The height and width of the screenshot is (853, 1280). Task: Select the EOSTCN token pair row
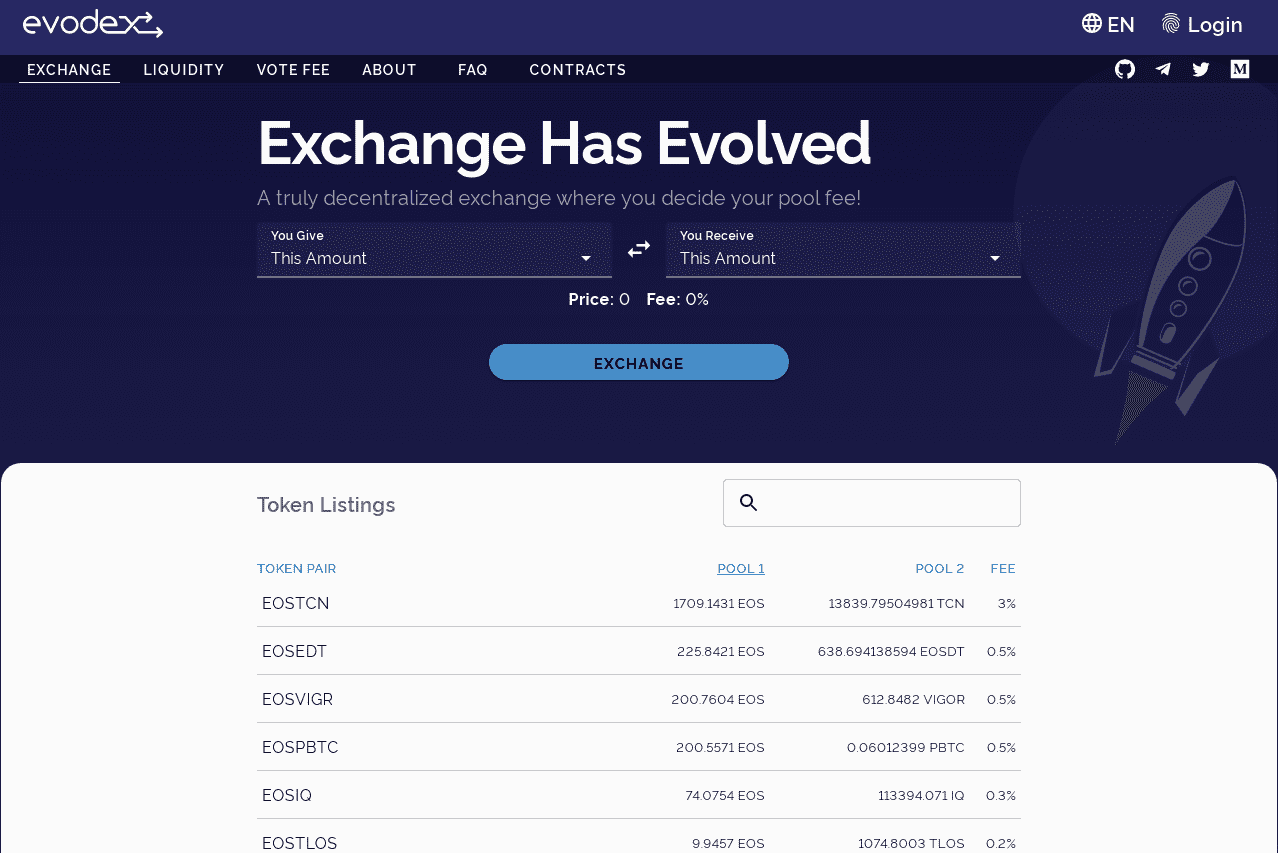click(x=639, y=604)
